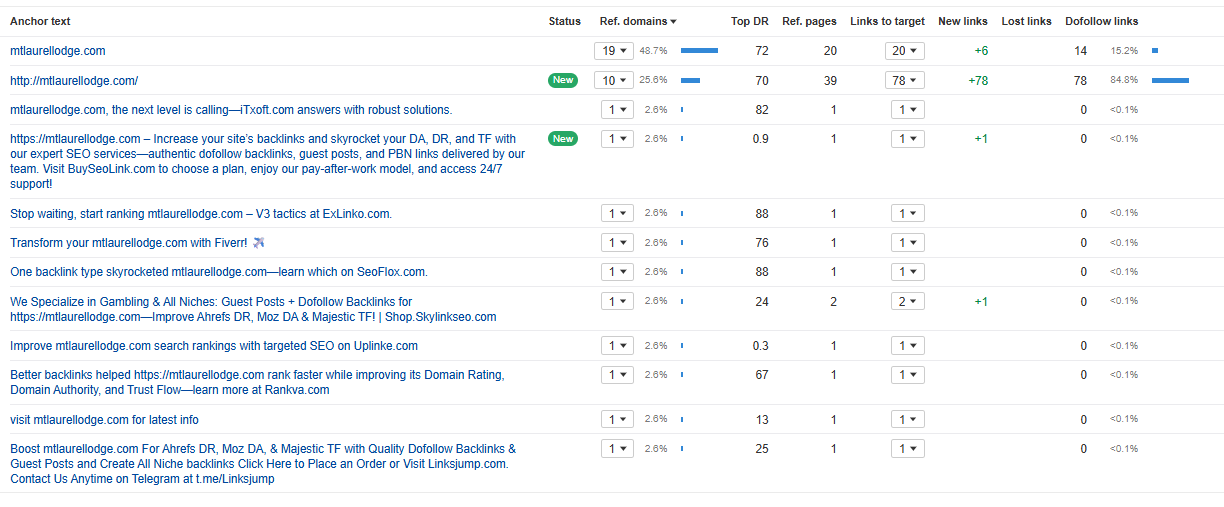Expand the 19 referring domains dropdown
This screenshot has height=507, width=1224.
tap(613, 51)
